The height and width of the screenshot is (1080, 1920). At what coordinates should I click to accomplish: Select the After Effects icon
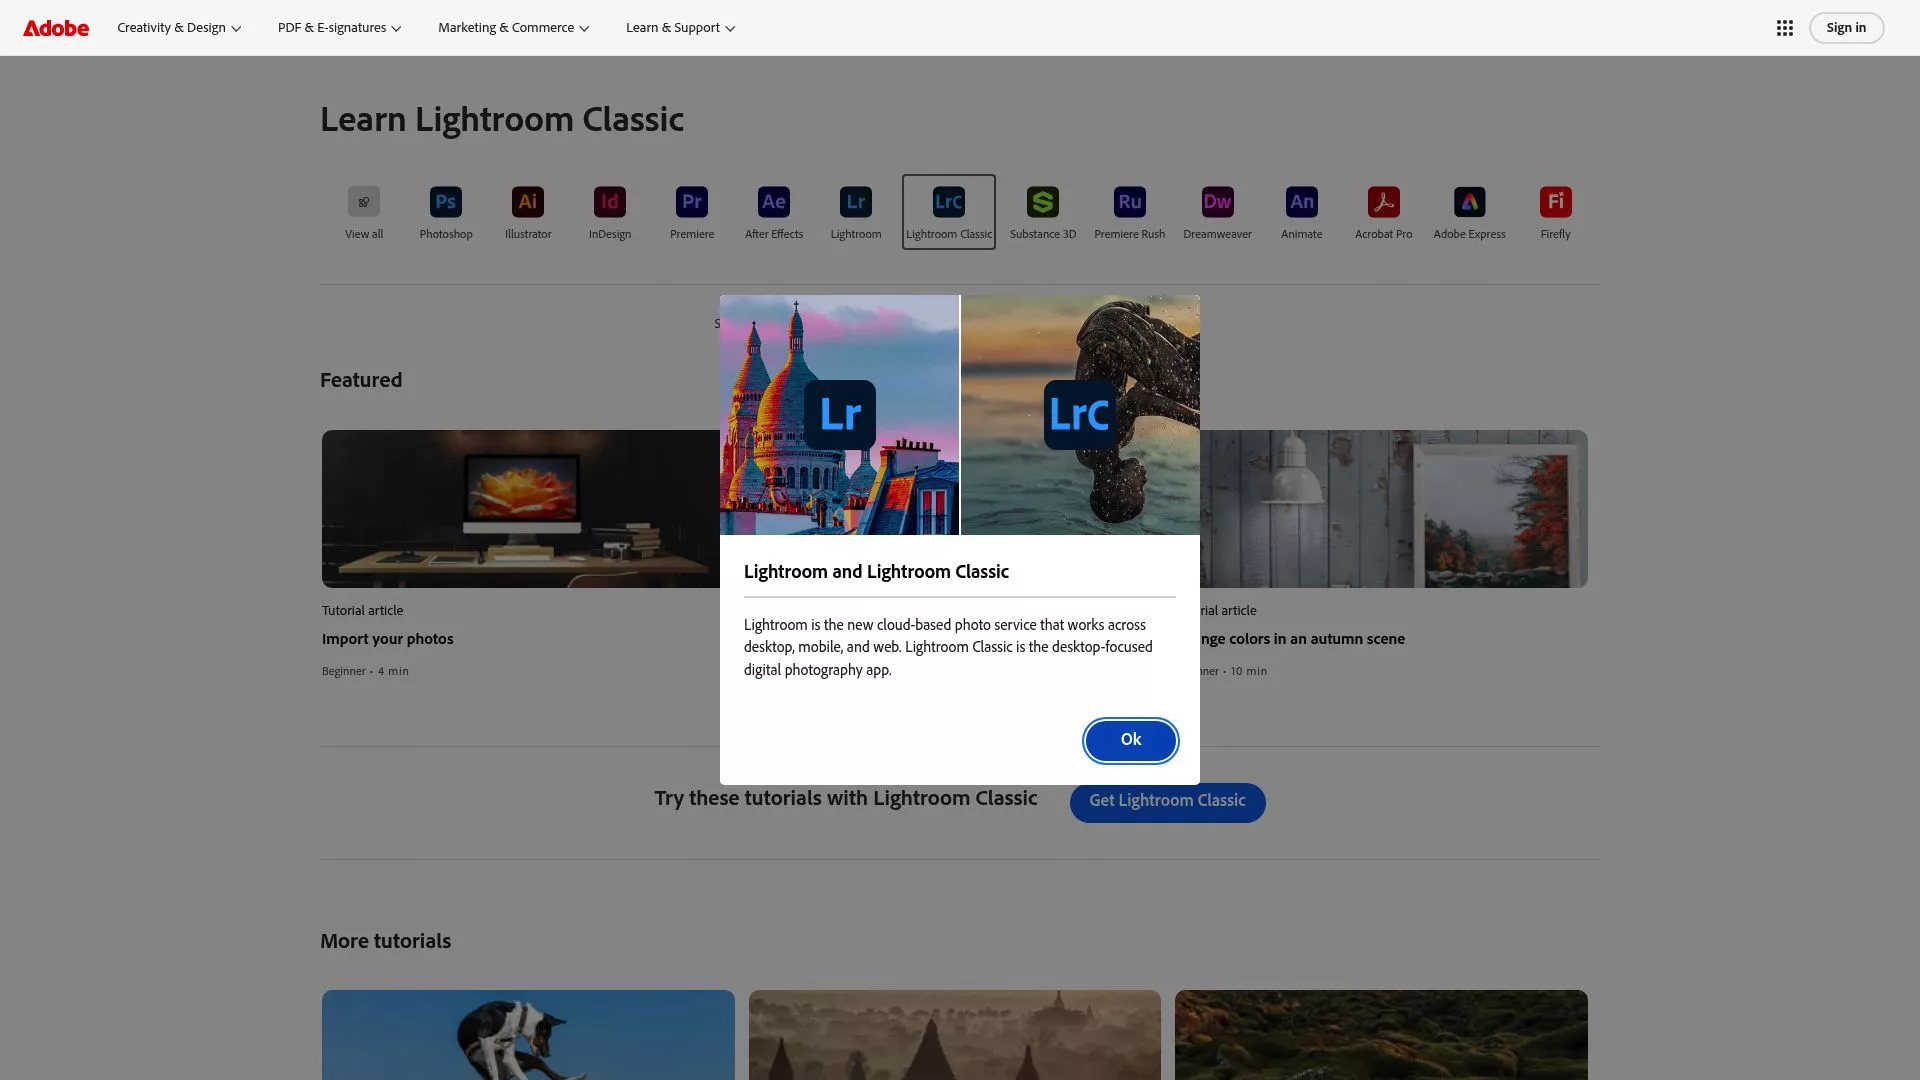pyautogui.click(x=773, y=201)
